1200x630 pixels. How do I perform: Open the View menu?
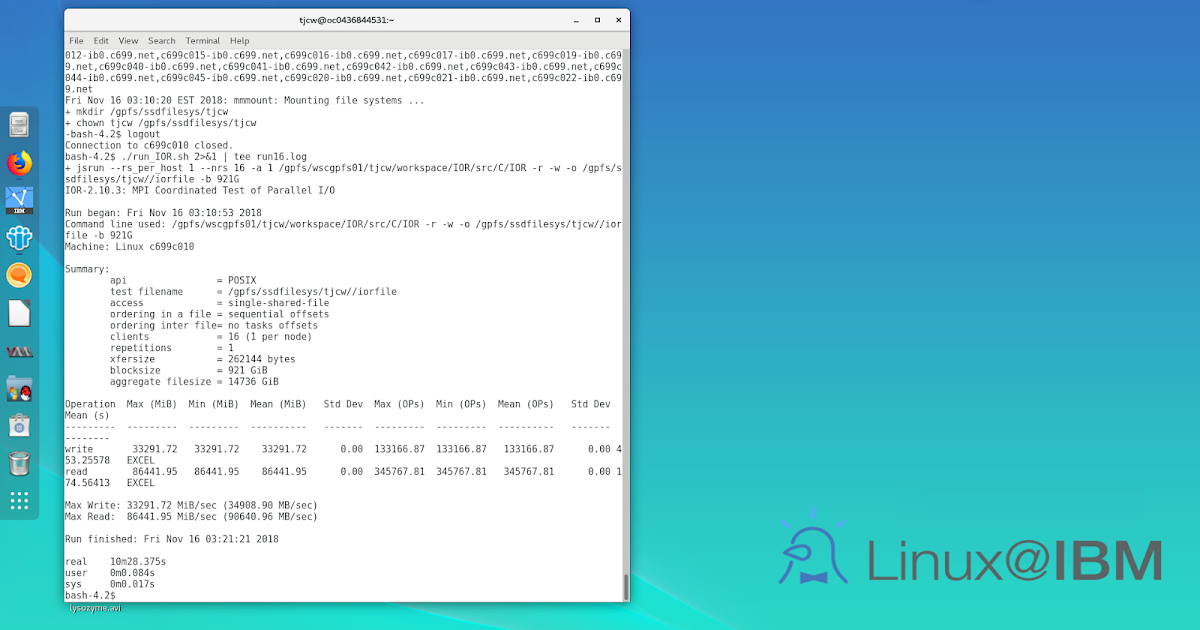coord(127,40)
